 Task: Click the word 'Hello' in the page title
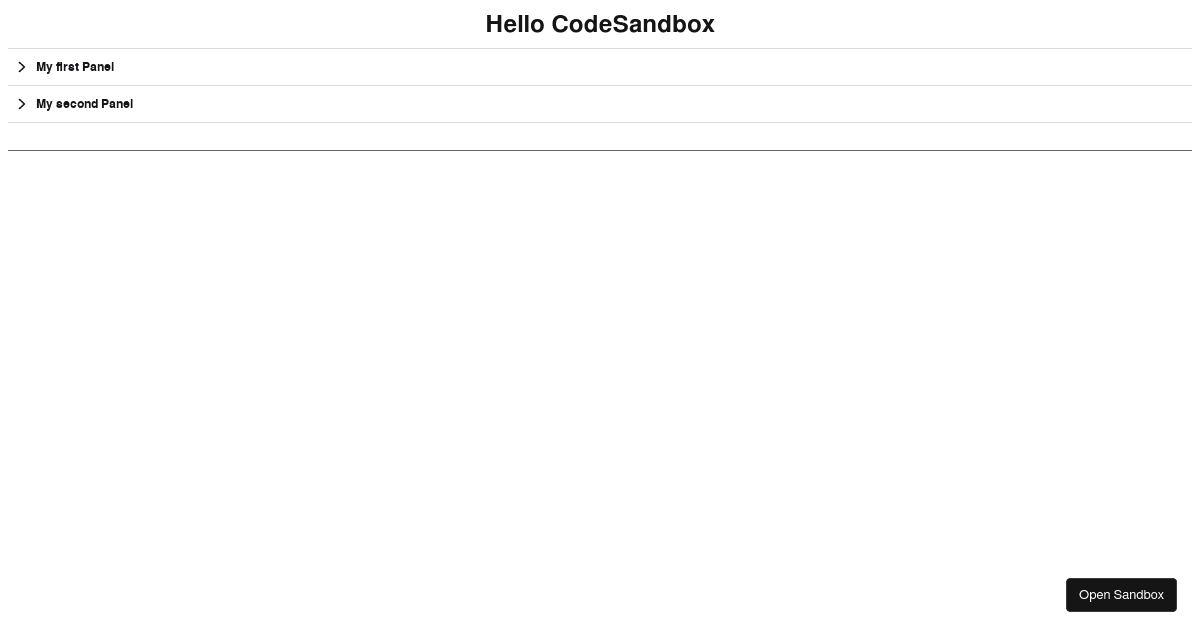pos(515,24)
